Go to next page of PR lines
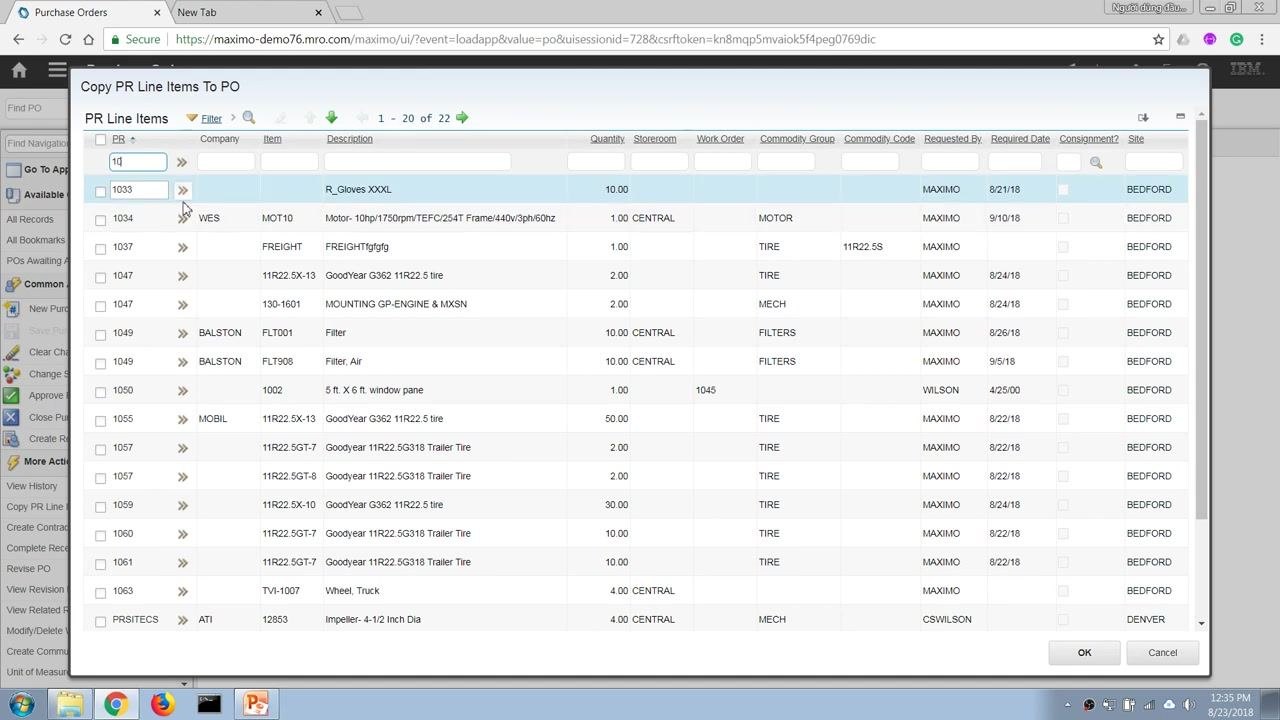Screen dimensions: 1280x720 point(462,118)
